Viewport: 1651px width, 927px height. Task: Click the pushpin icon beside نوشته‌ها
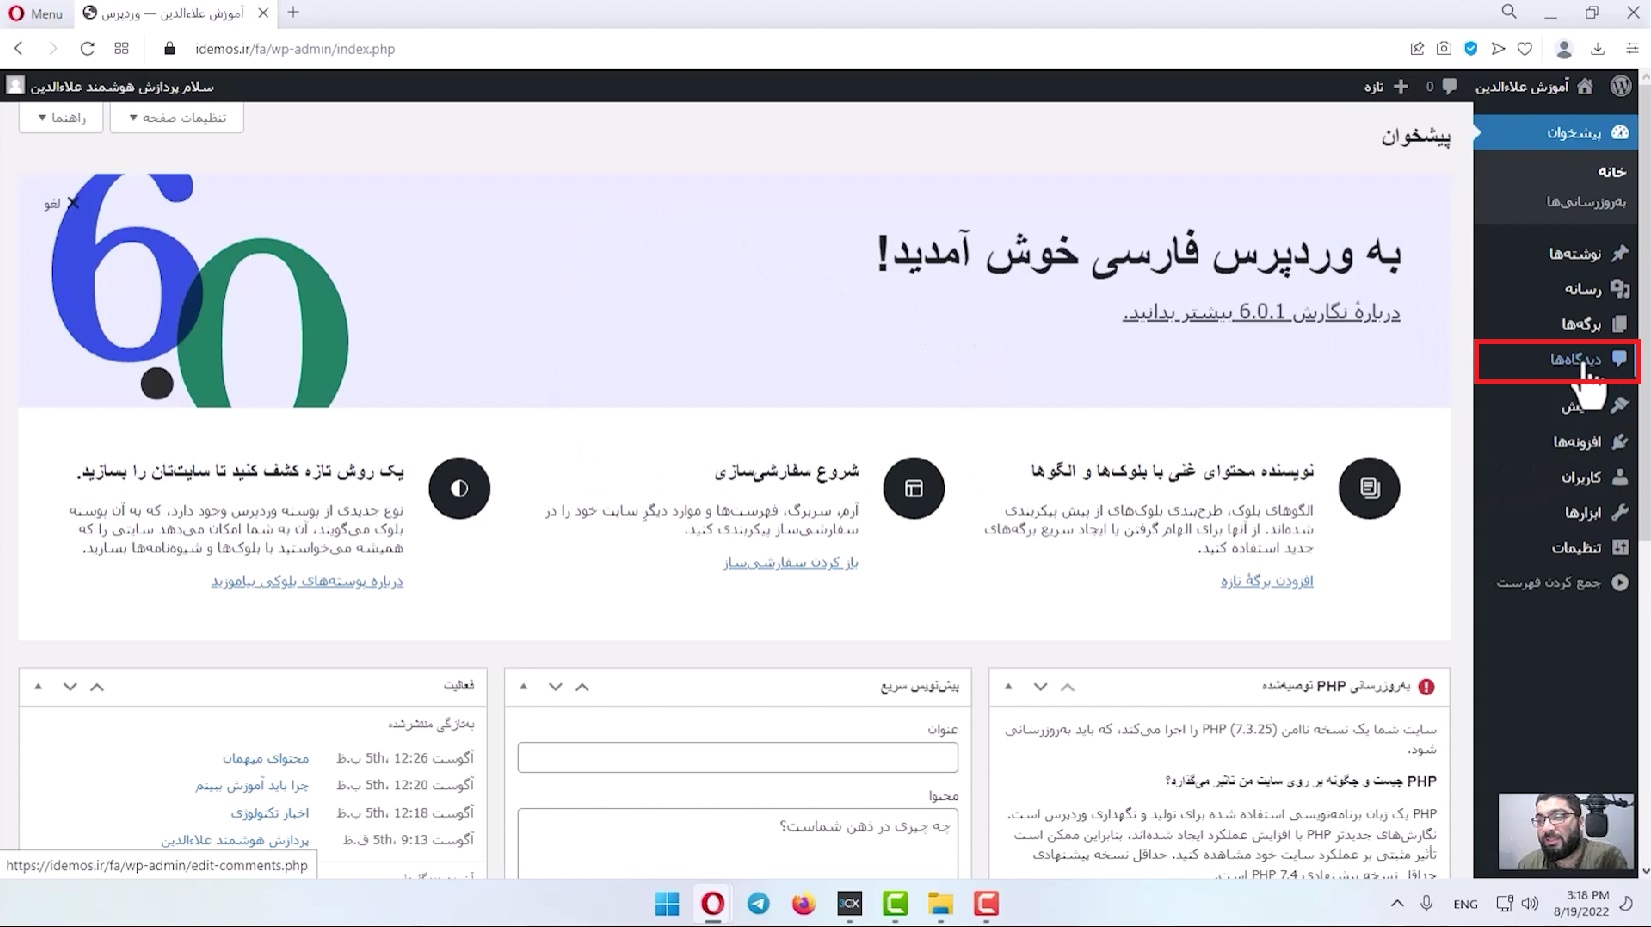[1620, 254]
